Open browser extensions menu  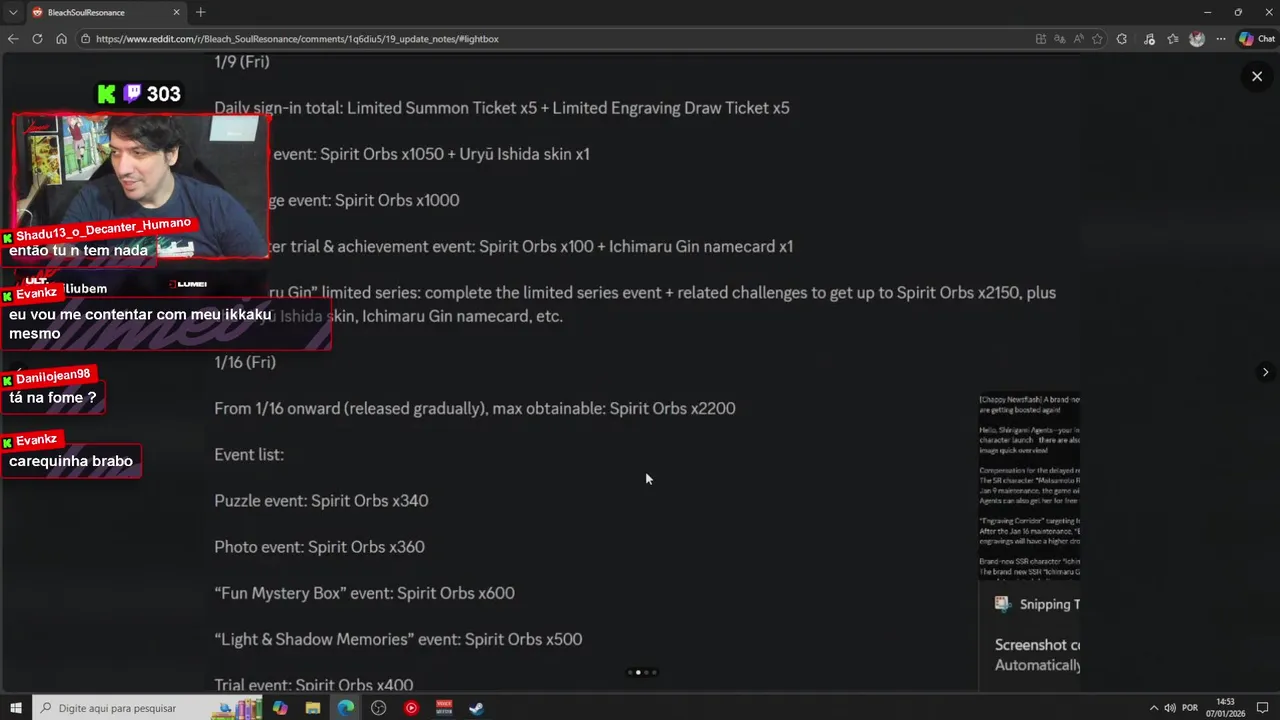(1122, 39)
